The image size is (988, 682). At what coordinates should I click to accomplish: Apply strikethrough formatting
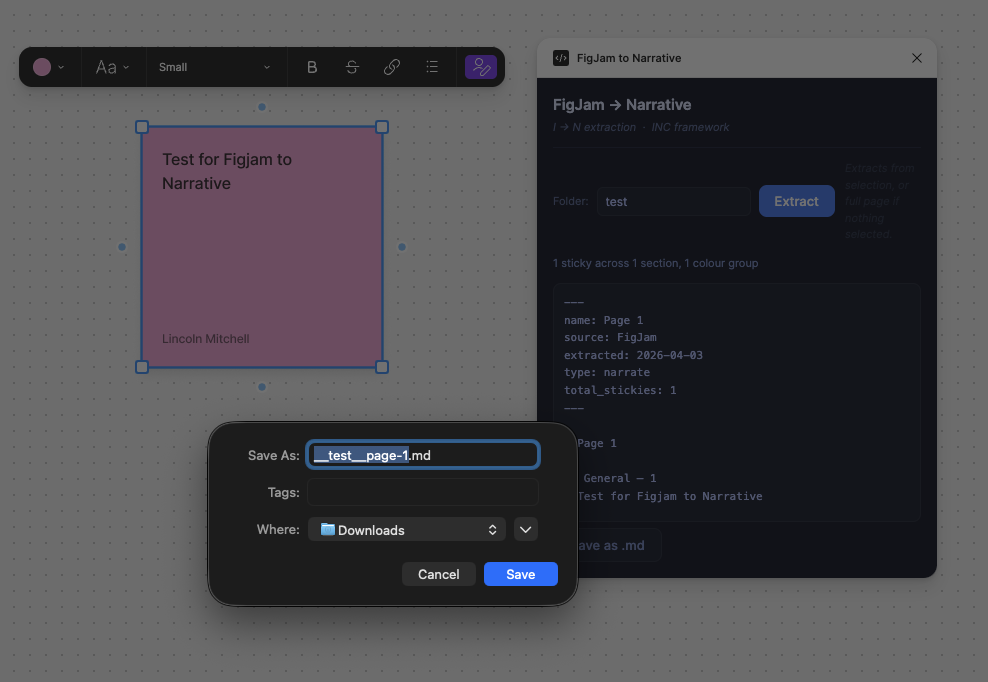pyautogui.click(x=352, y=67)
